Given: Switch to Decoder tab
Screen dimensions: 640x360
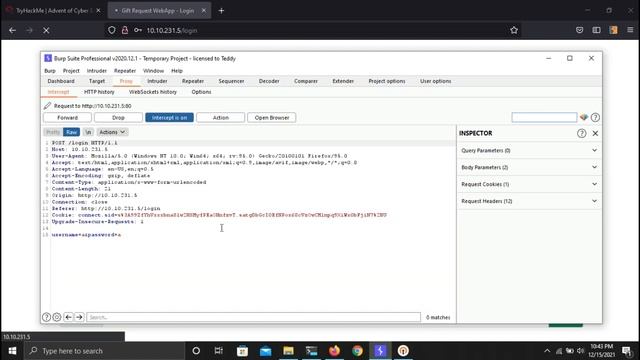Looking at the screenshot, I should (x=269, y=81).
